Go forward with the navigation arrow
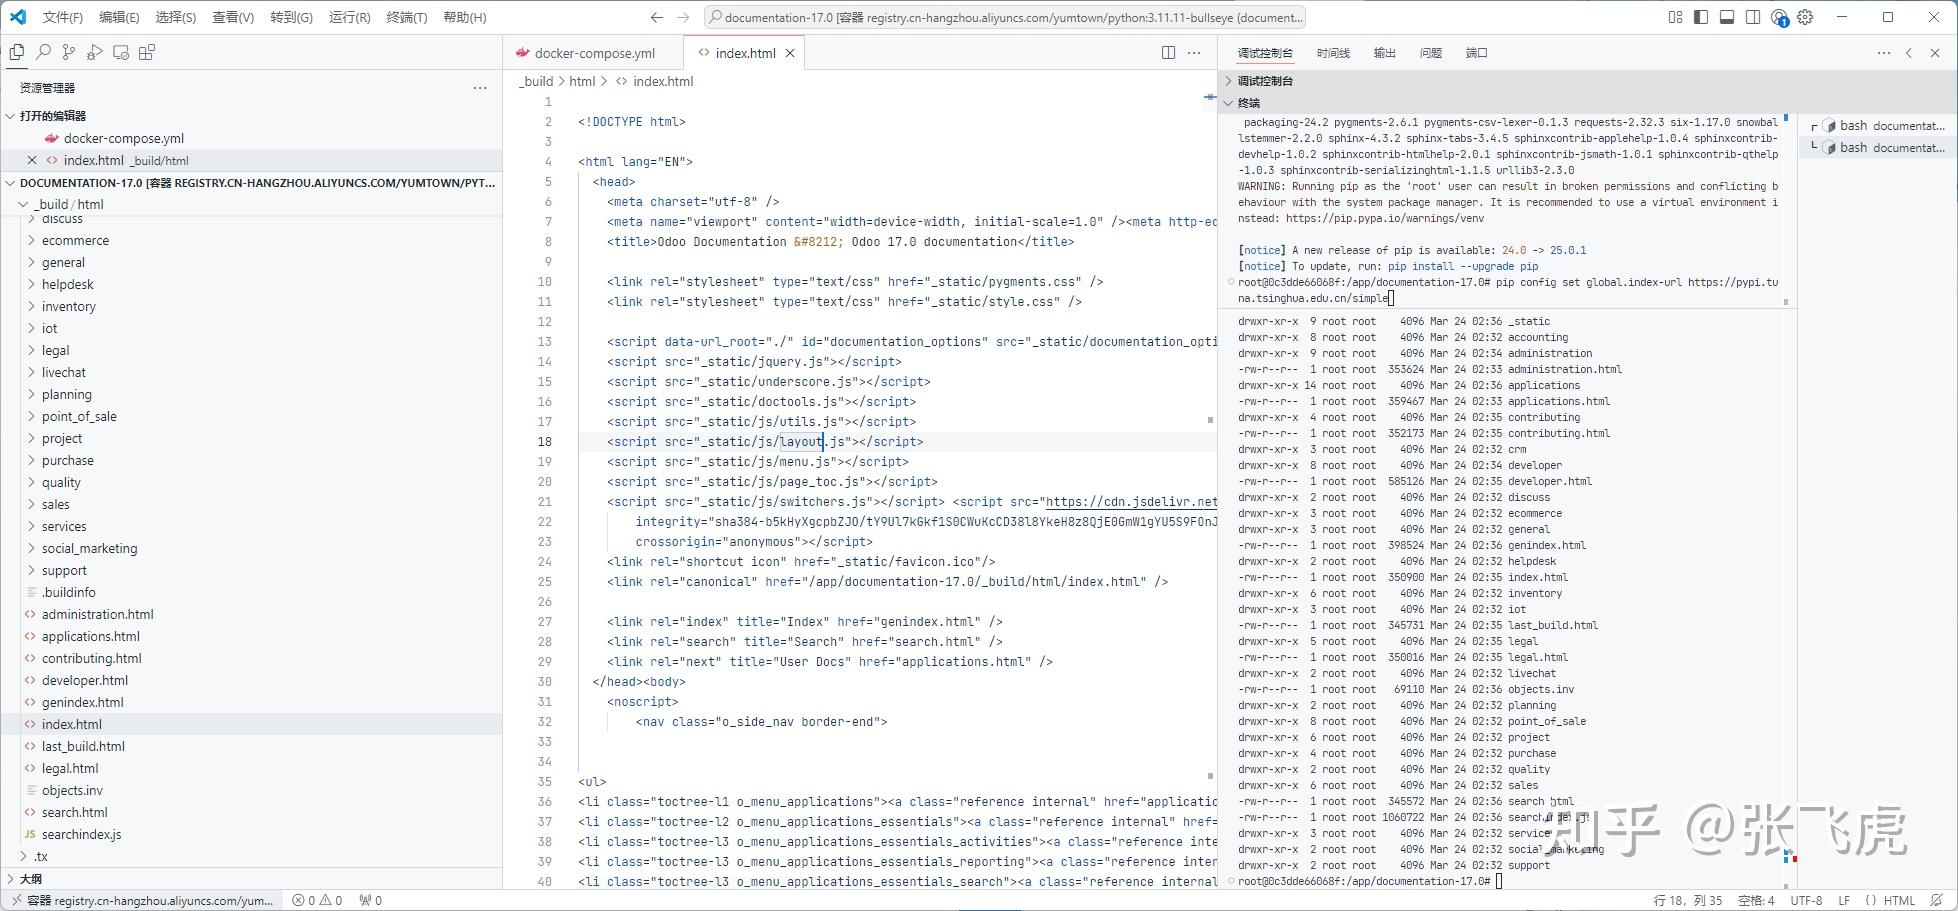The height and width of the screenshot is (911, 1958). [x=683, y=17]
